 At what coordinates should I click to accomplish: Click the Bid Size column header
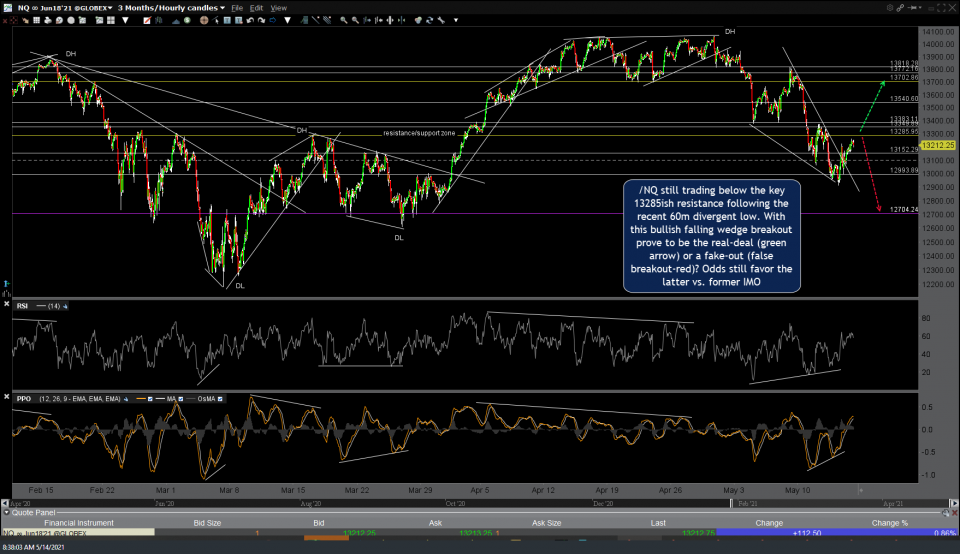coord(207,523)
